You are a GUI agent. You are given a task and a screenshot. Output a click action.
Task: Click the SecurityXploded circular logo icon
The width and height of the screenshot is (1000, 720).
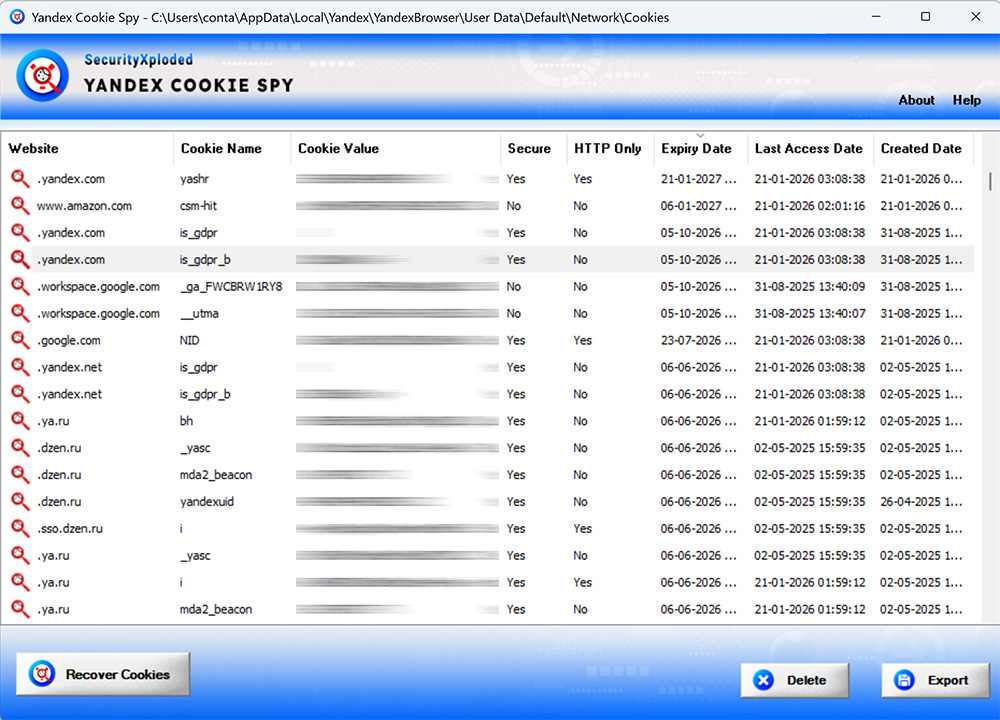coord(41,74)
